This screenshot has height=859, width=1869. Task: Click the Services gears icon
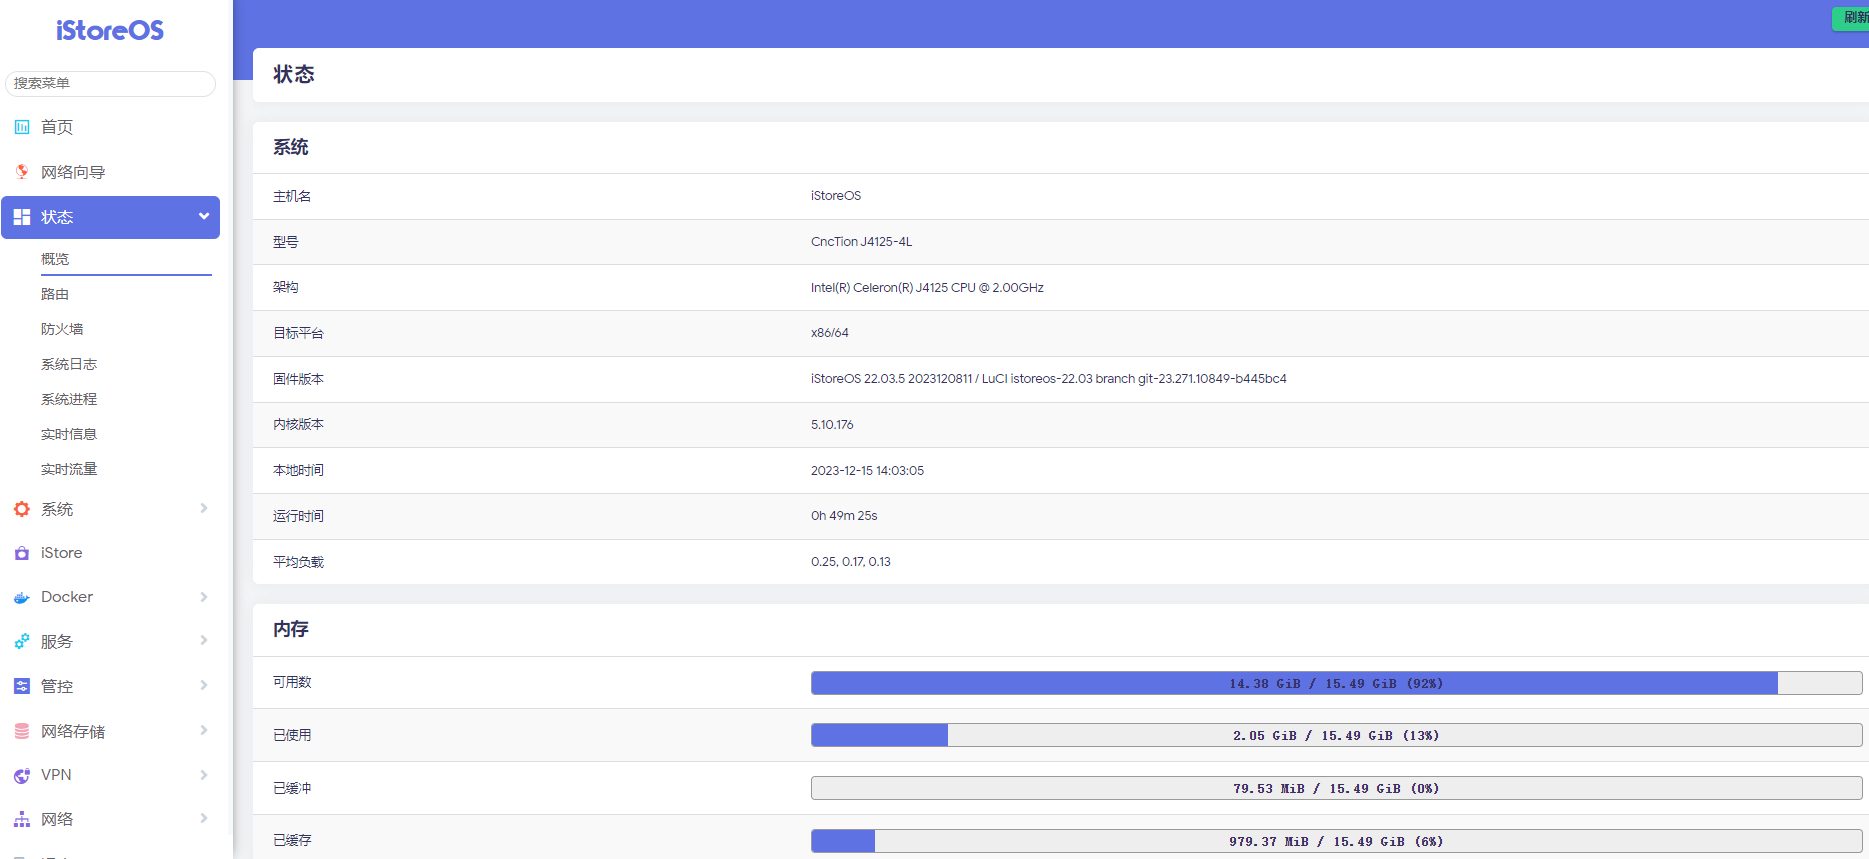[x=22, y=641]
